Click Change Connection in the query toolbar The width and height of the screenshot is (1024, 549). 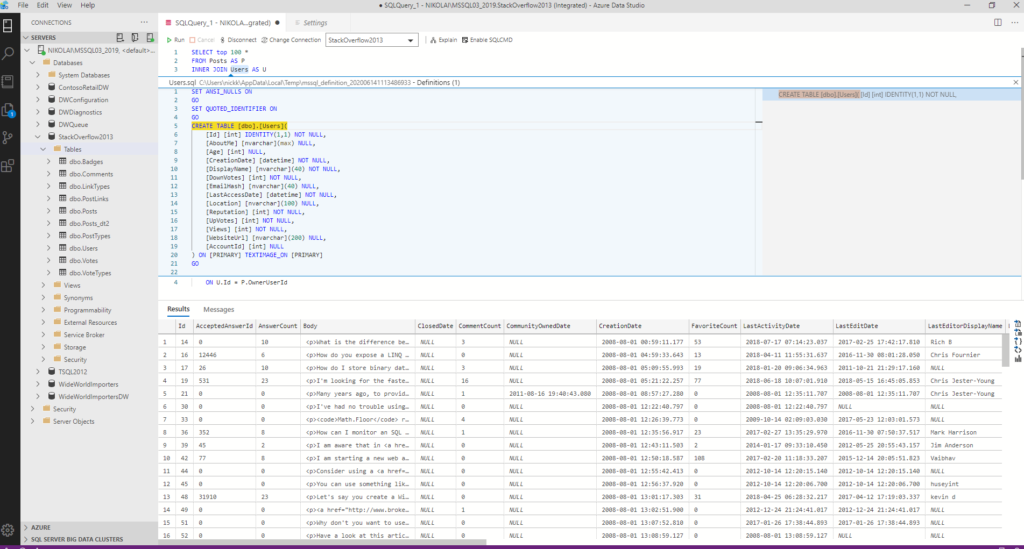[291, 40]
